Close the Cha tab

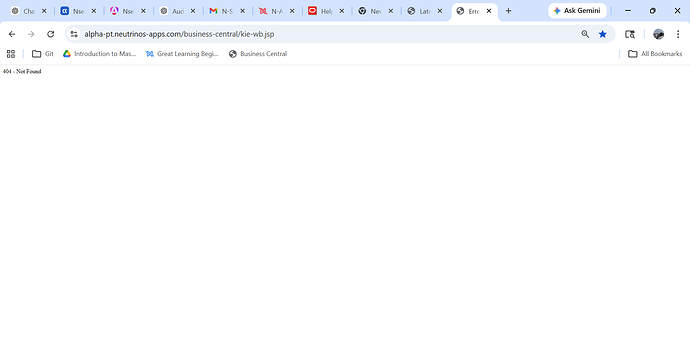pyautogui.click(x=44, y=11)
